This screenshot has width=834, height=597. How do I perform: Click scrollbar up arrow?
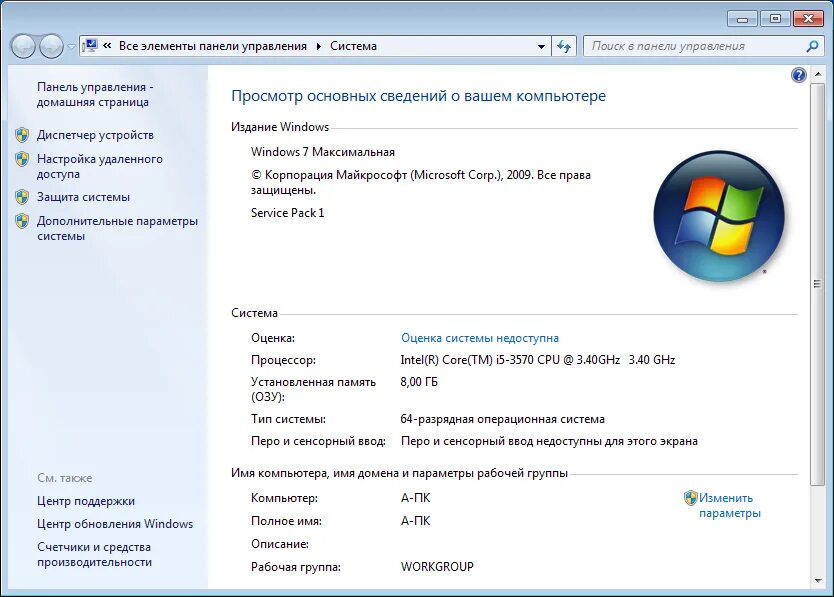click(x=817, y=75)
